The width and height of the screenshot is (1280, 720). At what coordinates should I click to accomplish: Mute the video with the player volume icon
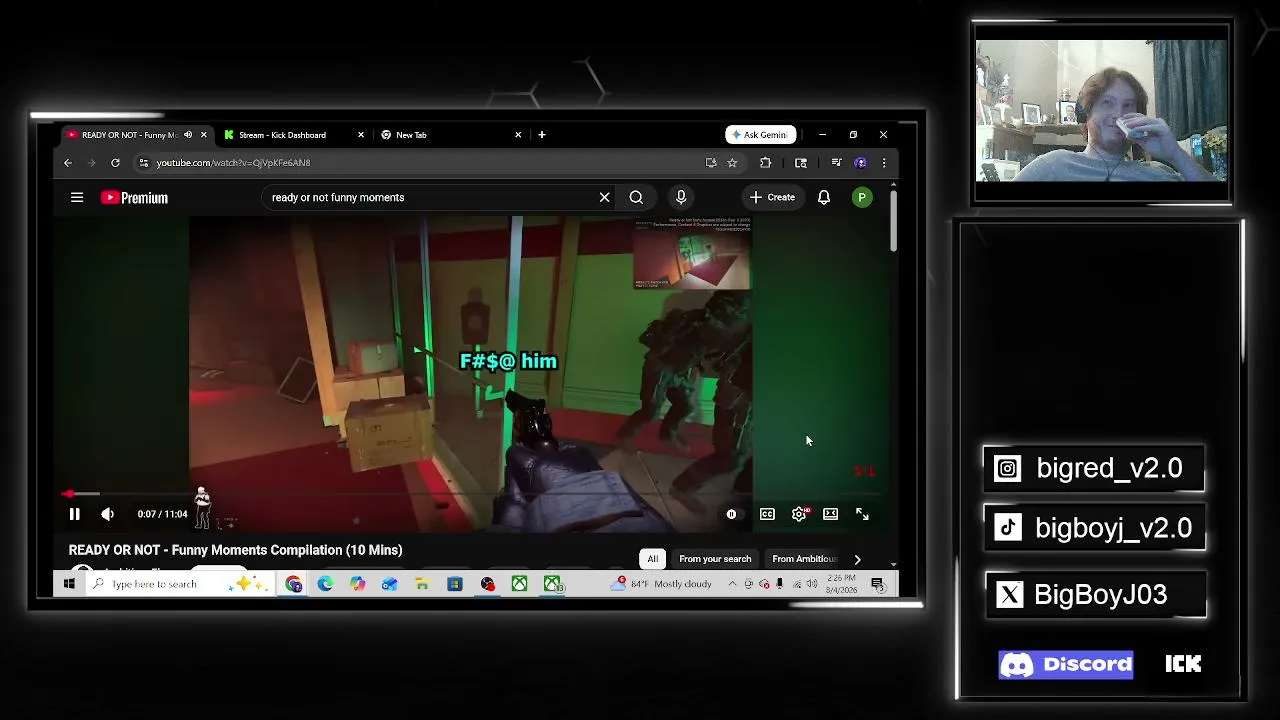[107, 514]
